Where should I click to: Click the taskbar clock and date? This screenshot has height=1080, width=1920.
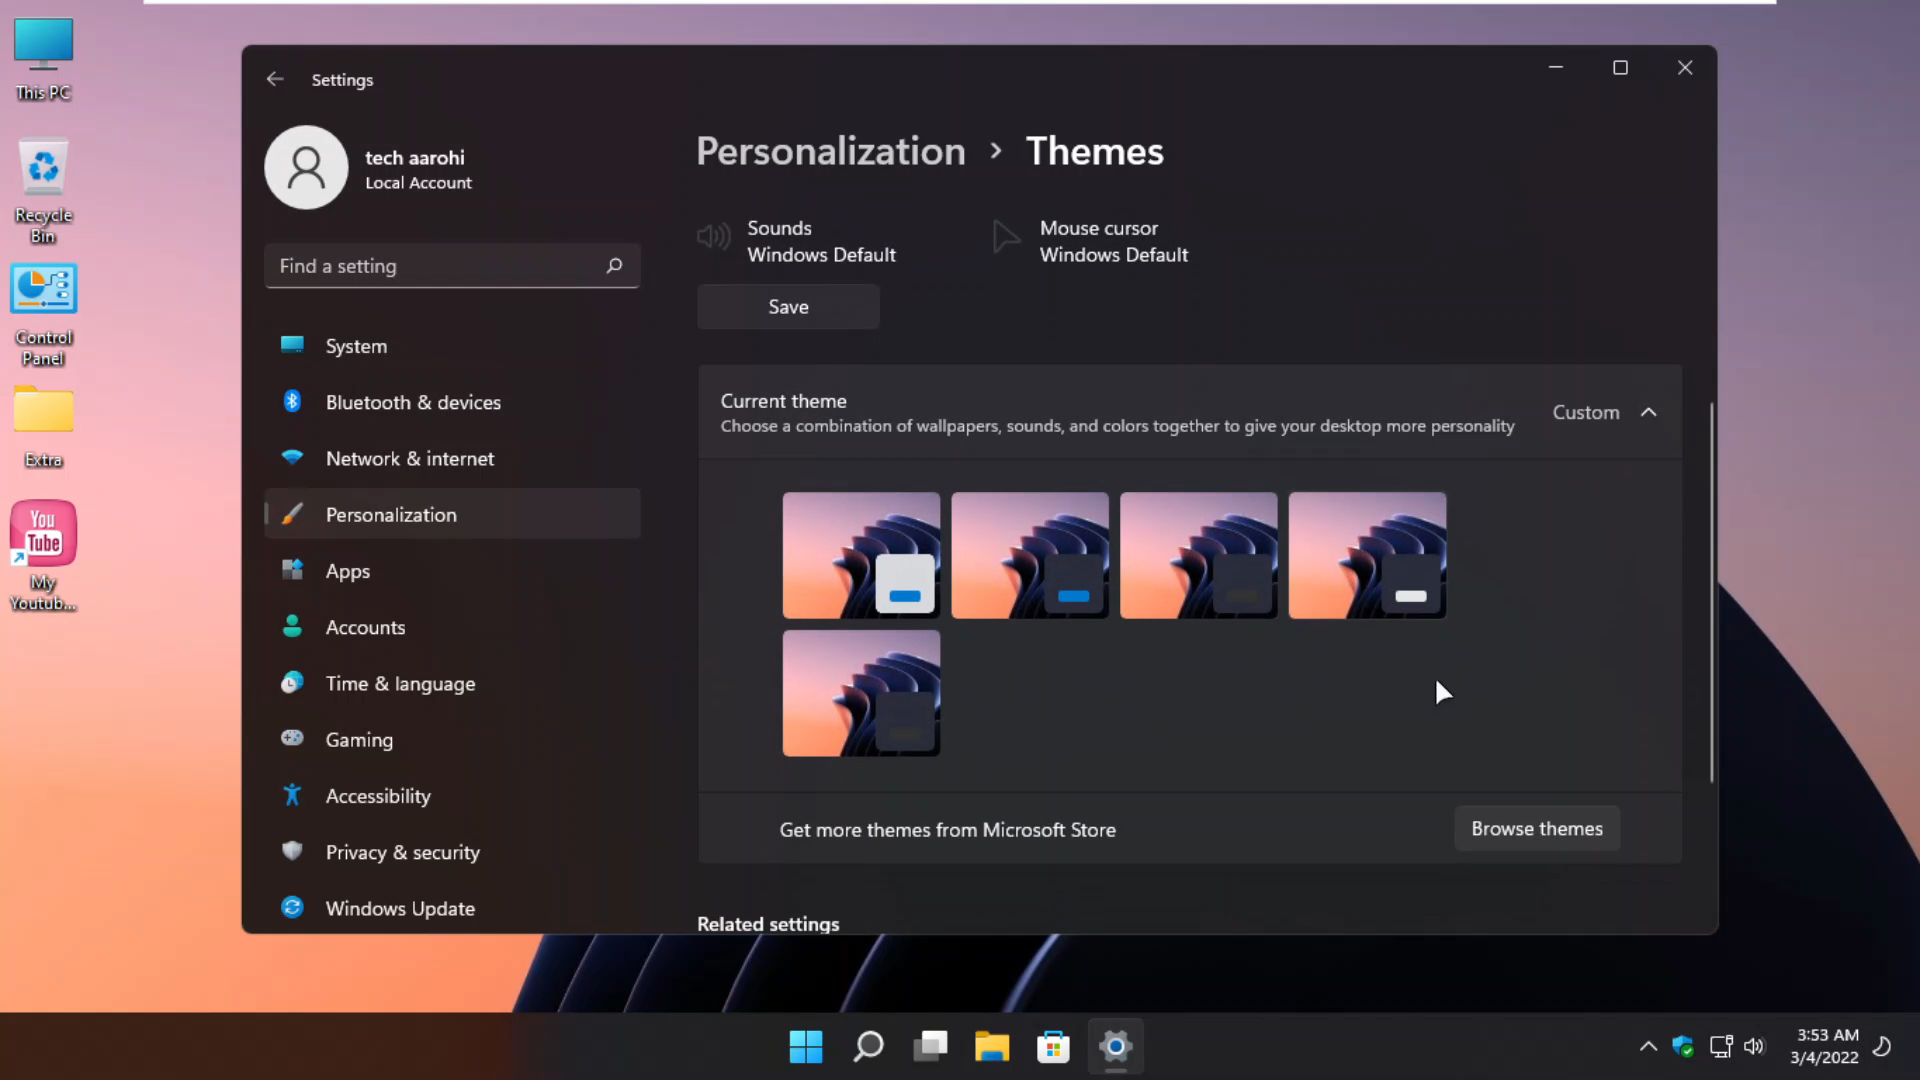tap(1826, 1046)
